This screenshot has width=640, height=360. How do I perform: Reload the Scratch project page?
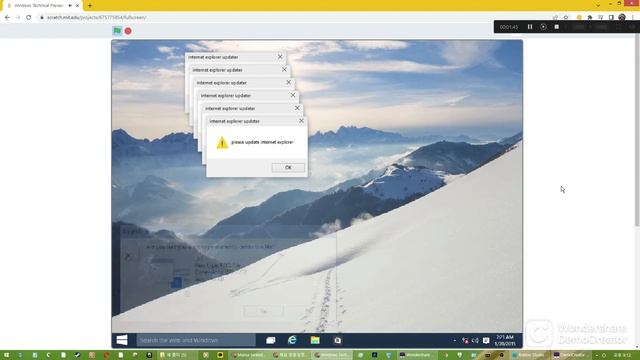tap(29, 18)
